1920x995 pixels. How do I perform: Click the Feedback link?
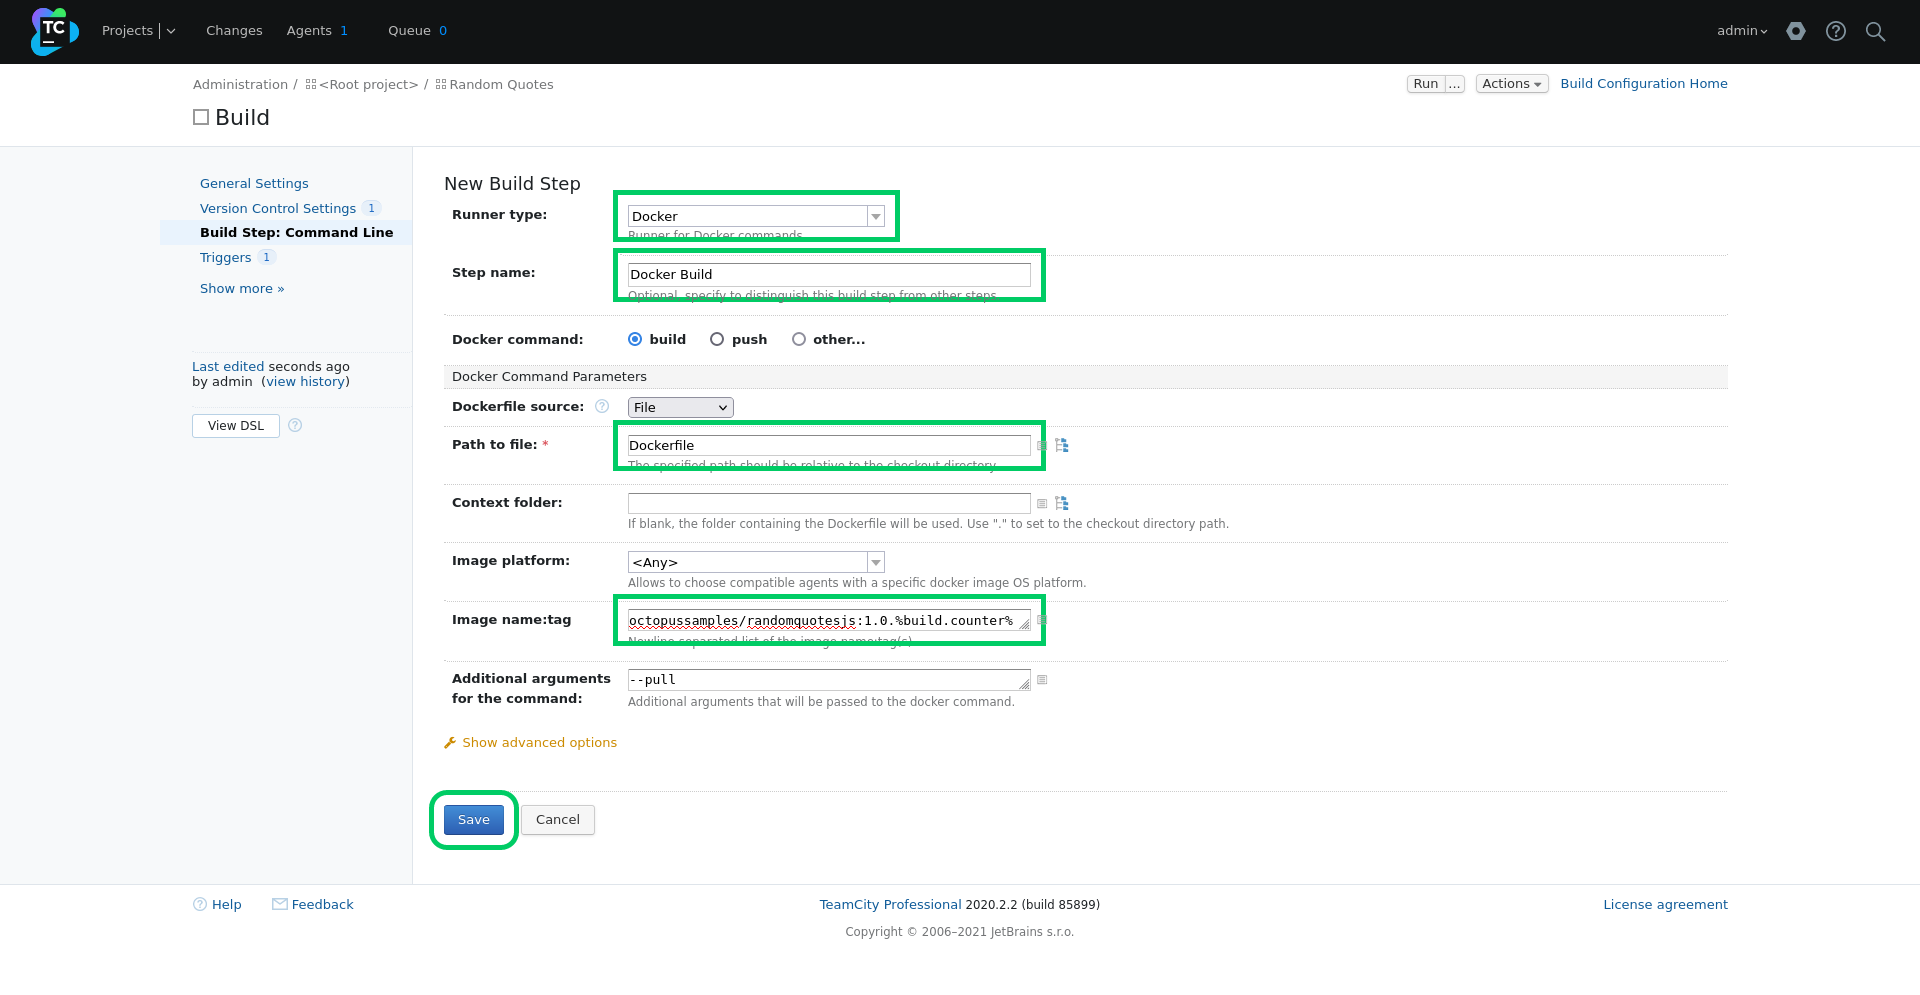(322, 904)
